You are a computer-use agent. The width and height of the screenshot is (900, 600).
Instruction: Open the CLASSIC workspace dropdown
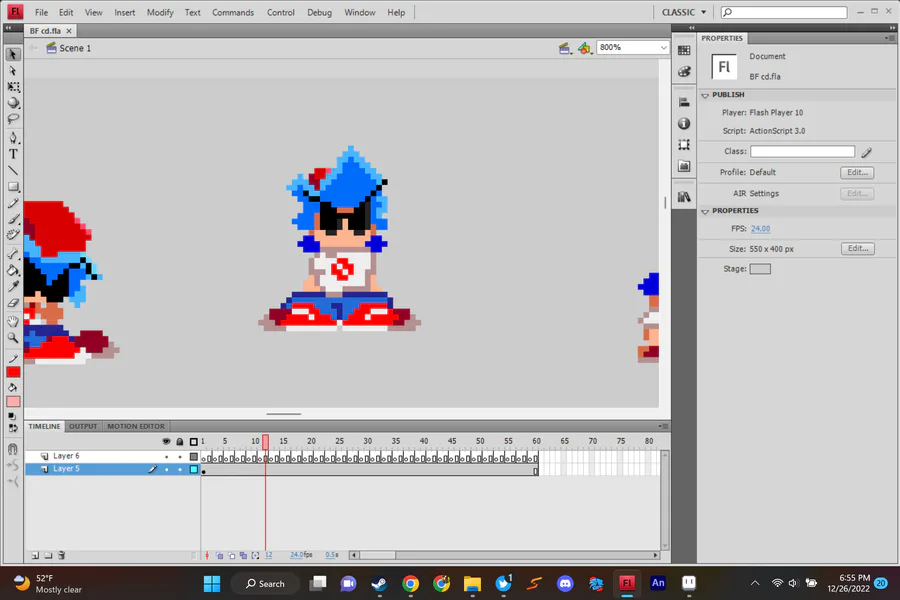(x=684, y=13)
